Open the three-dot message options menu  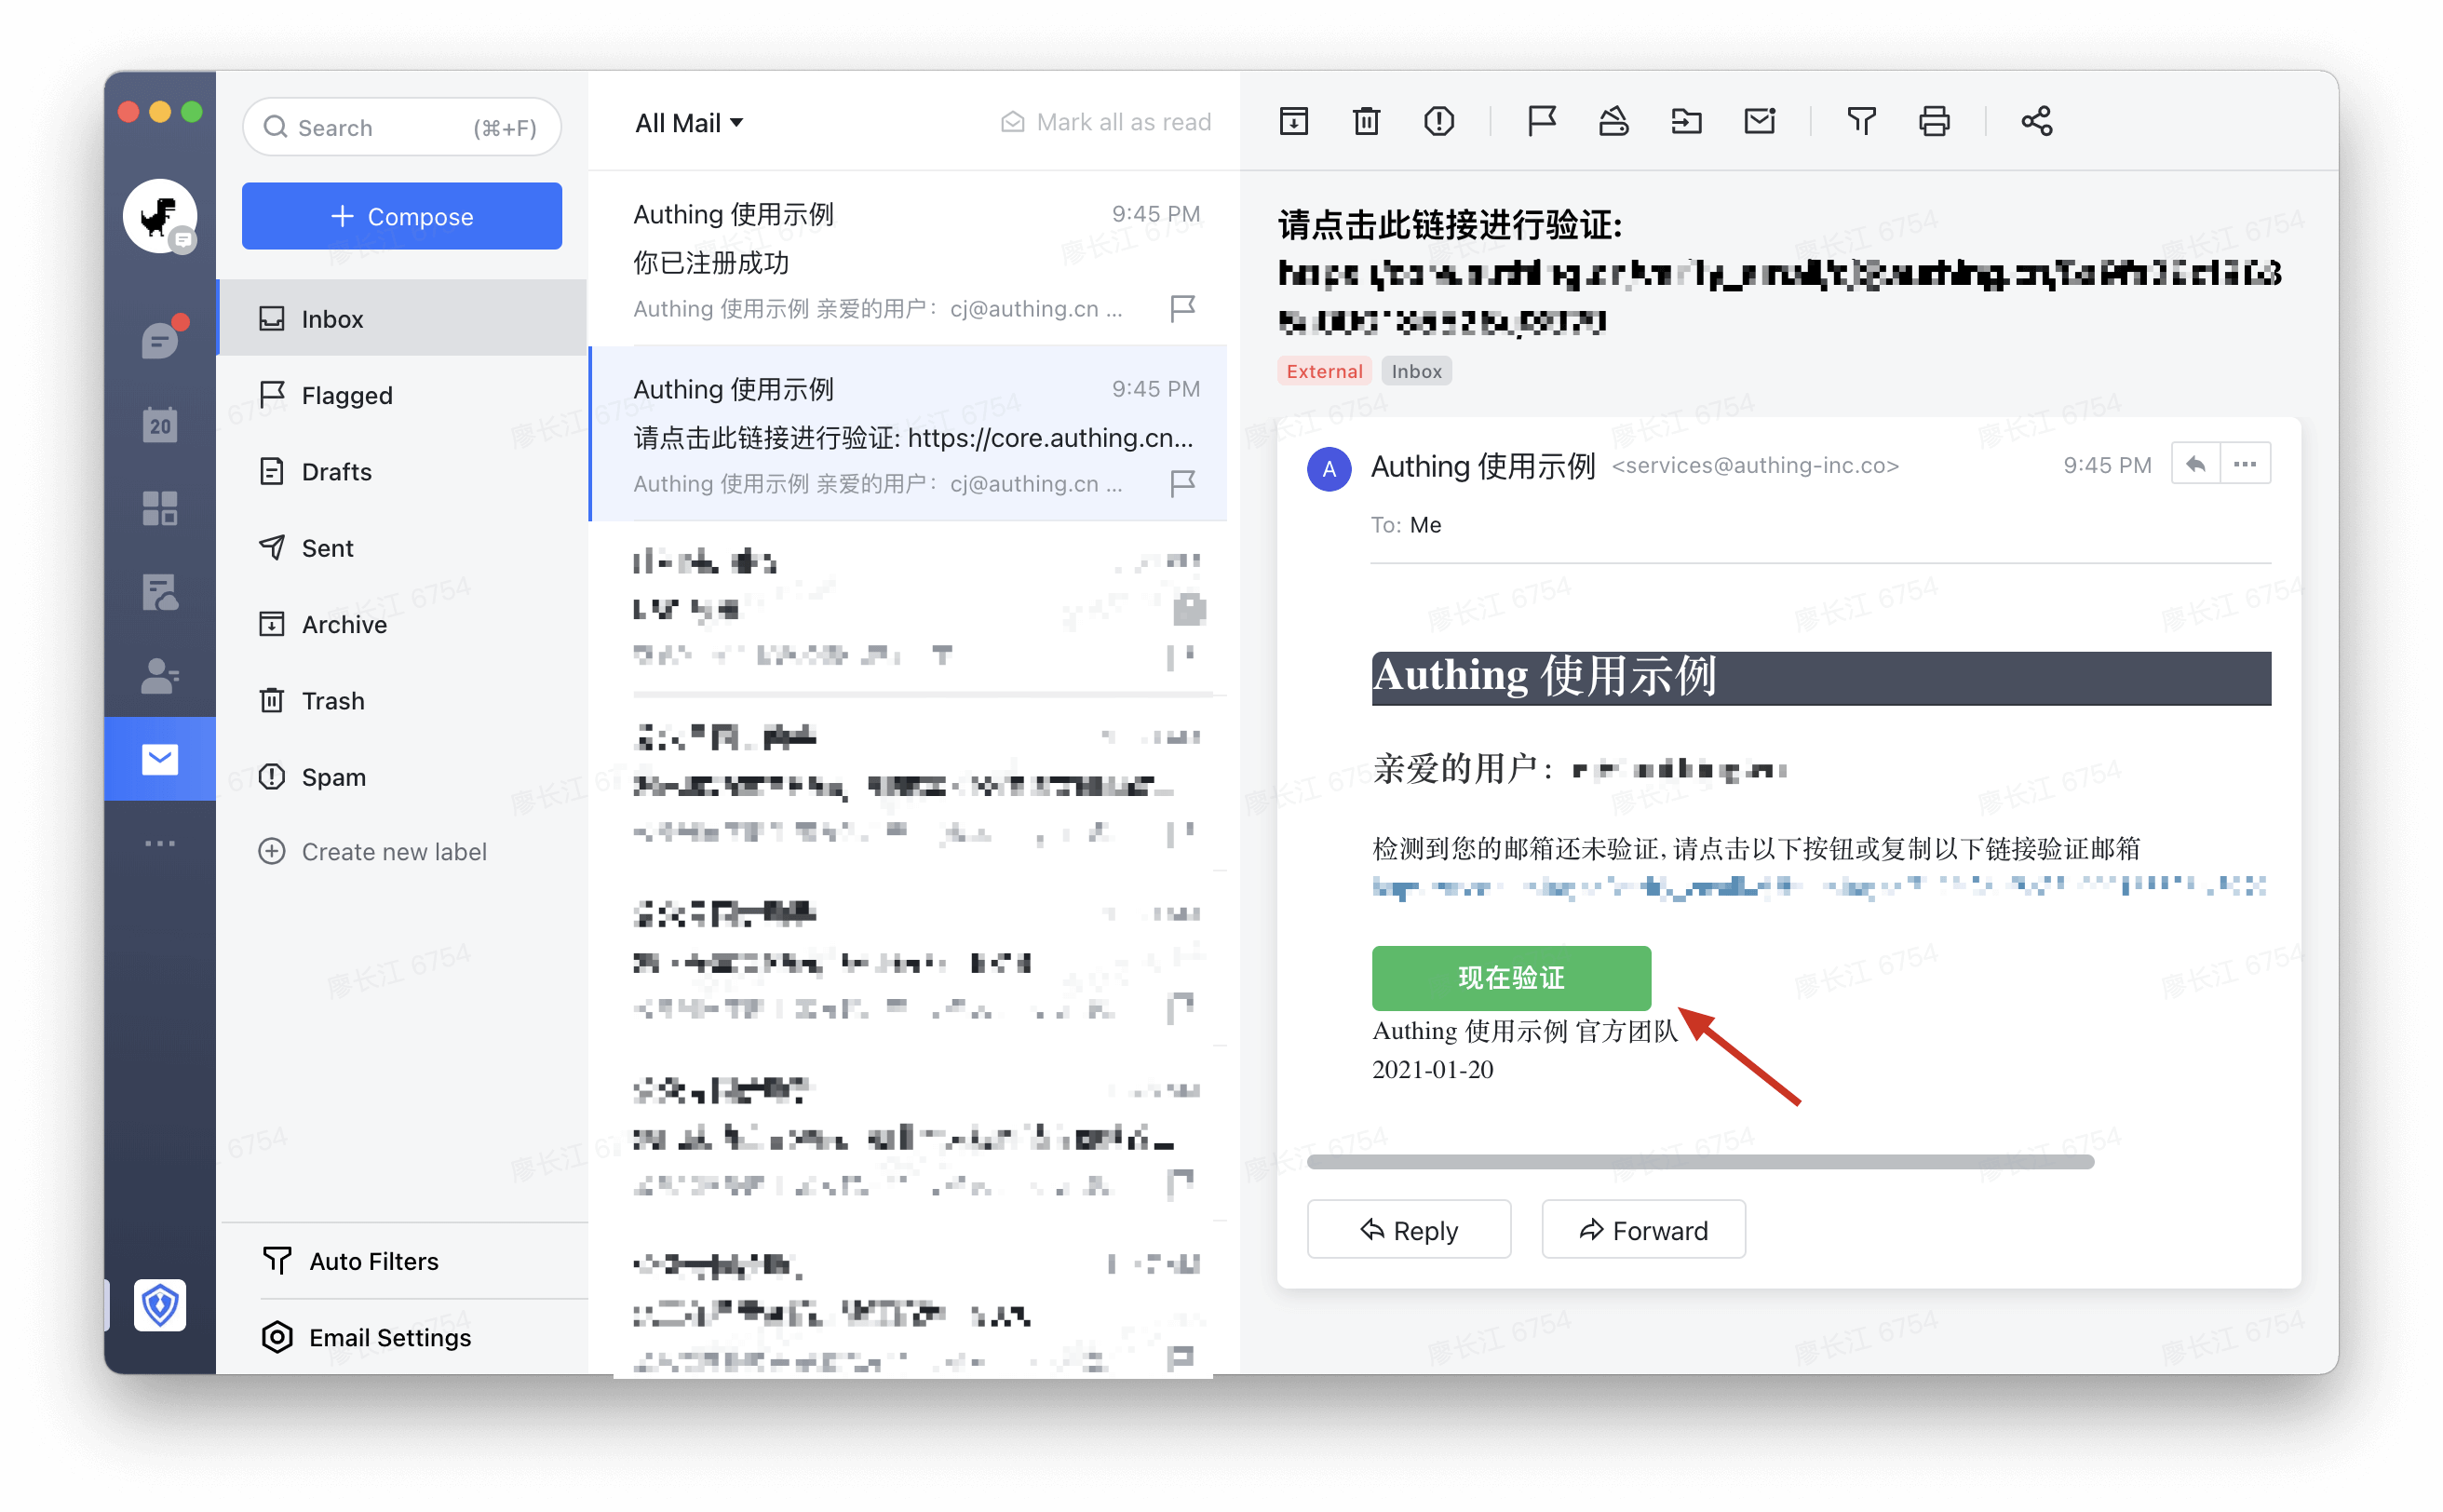coord(2245,465)
